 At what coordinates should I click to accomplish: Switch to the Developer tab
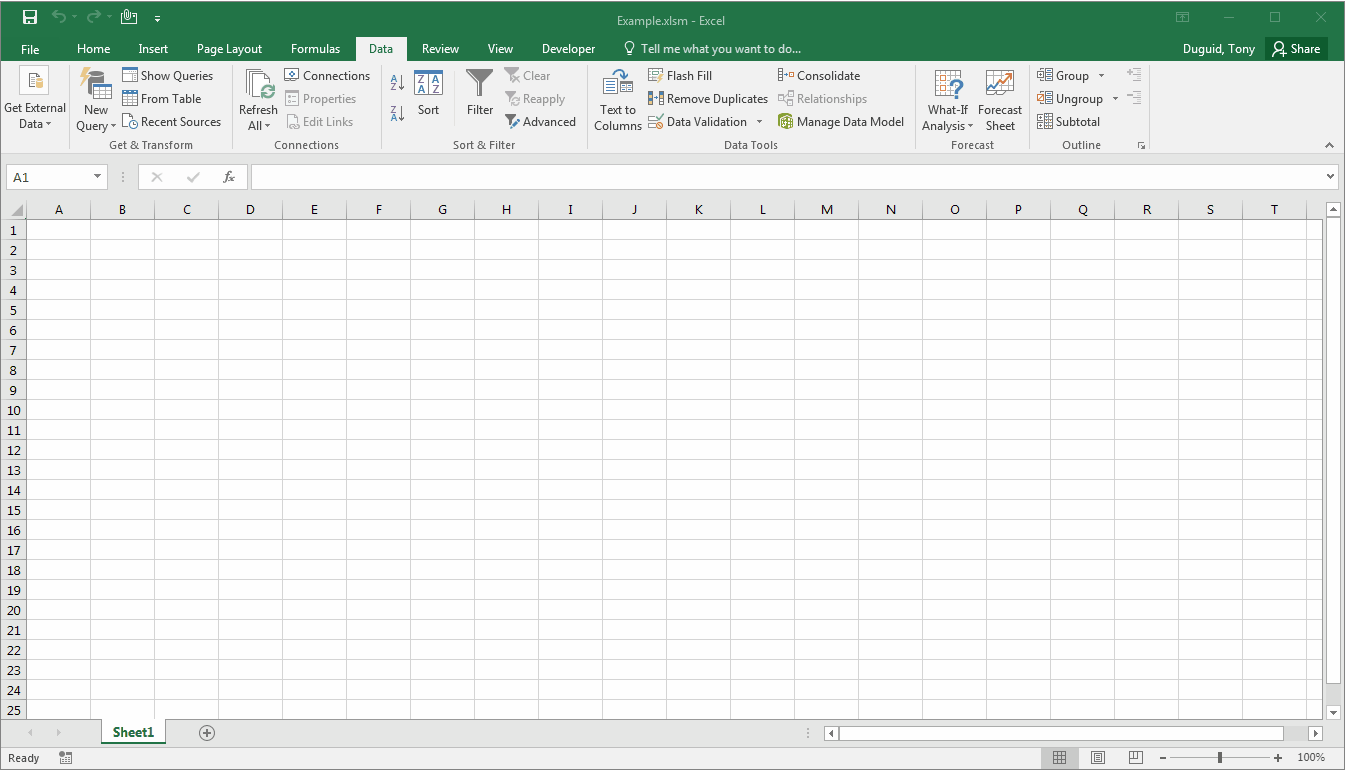[x=567, y=48]
